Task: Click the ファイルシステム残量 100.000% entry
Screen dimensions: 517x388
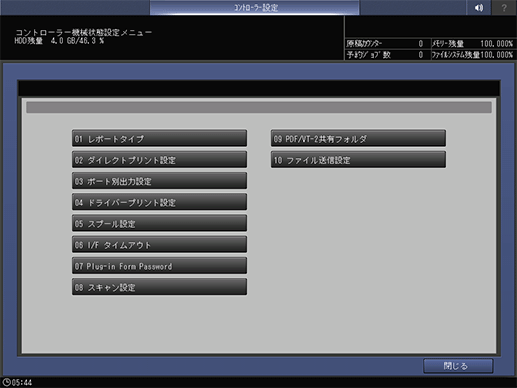Action: (472, 55)
